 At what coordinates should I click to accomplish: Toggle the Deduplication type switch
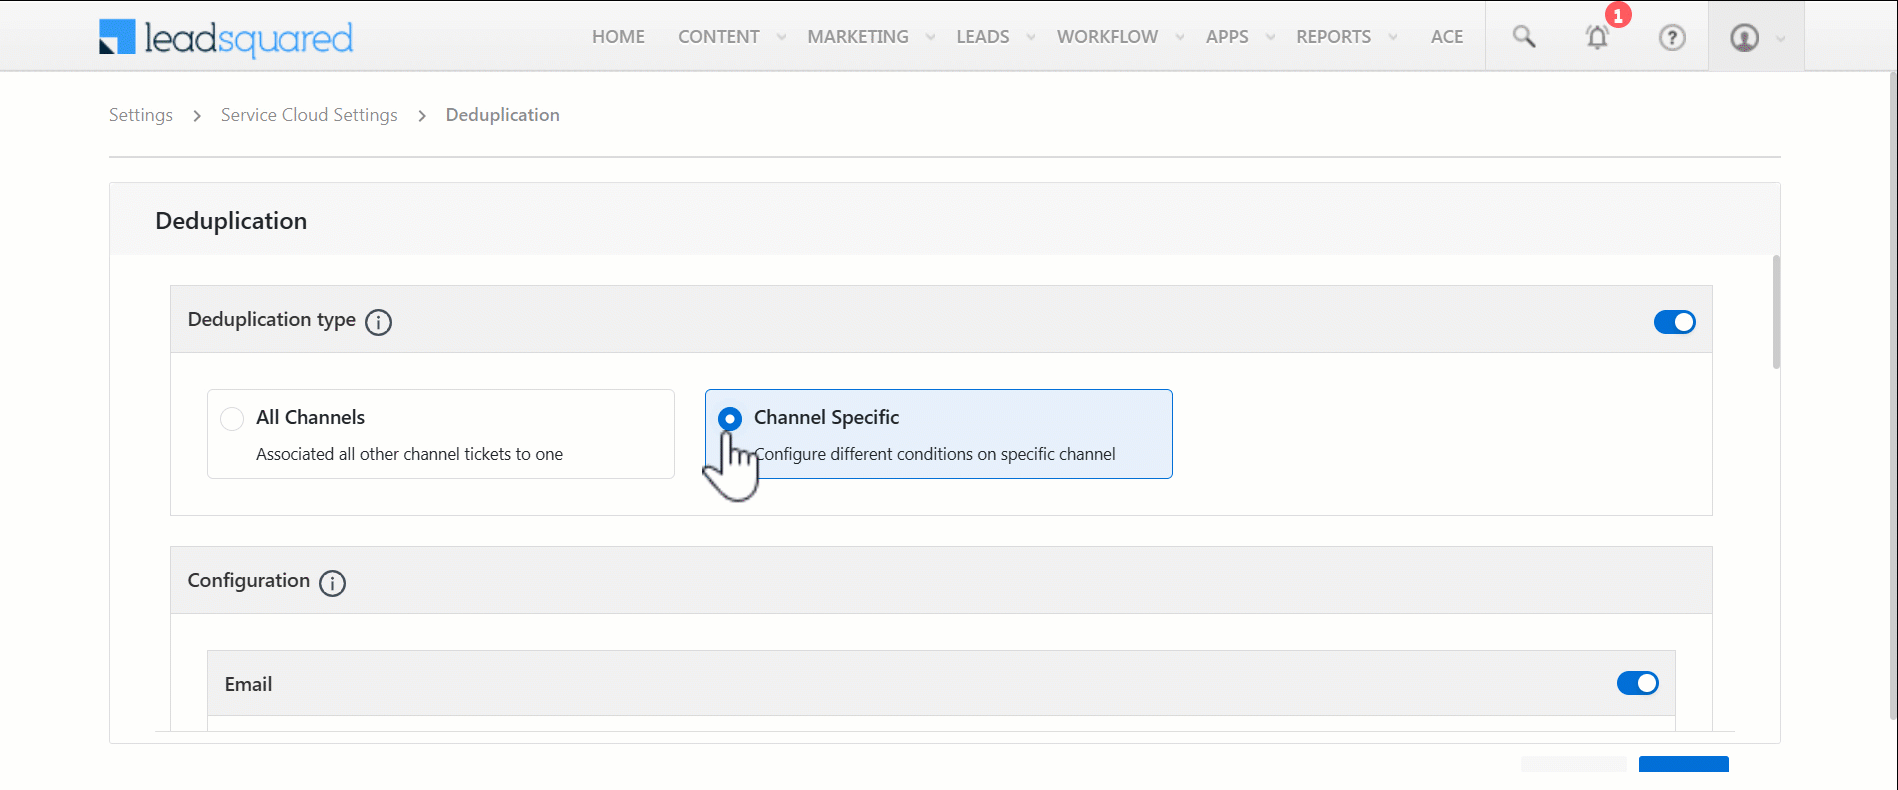(1675, 322)
